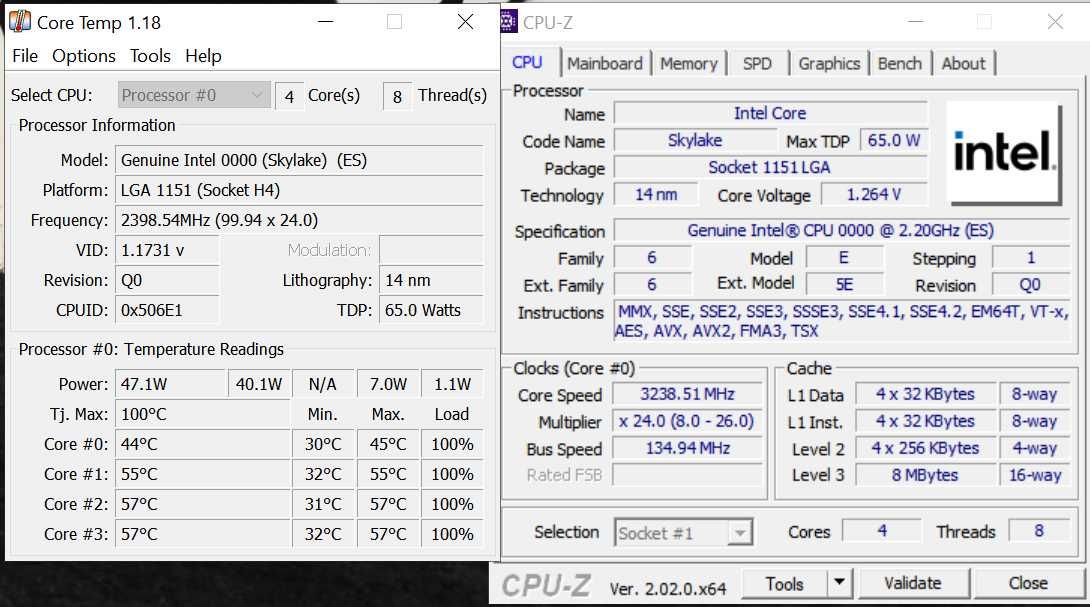Click the CPUID value 0x506E1
The image size is (1090, 607).
(x=167, y=310)
